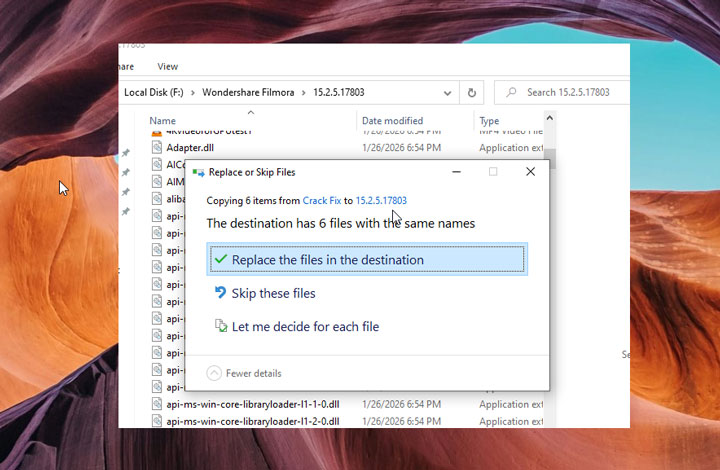Click icon of api-ms-win-core-libraryloader-l1-1-0.dll
720x470 pixels.
[x=157, y=404]
